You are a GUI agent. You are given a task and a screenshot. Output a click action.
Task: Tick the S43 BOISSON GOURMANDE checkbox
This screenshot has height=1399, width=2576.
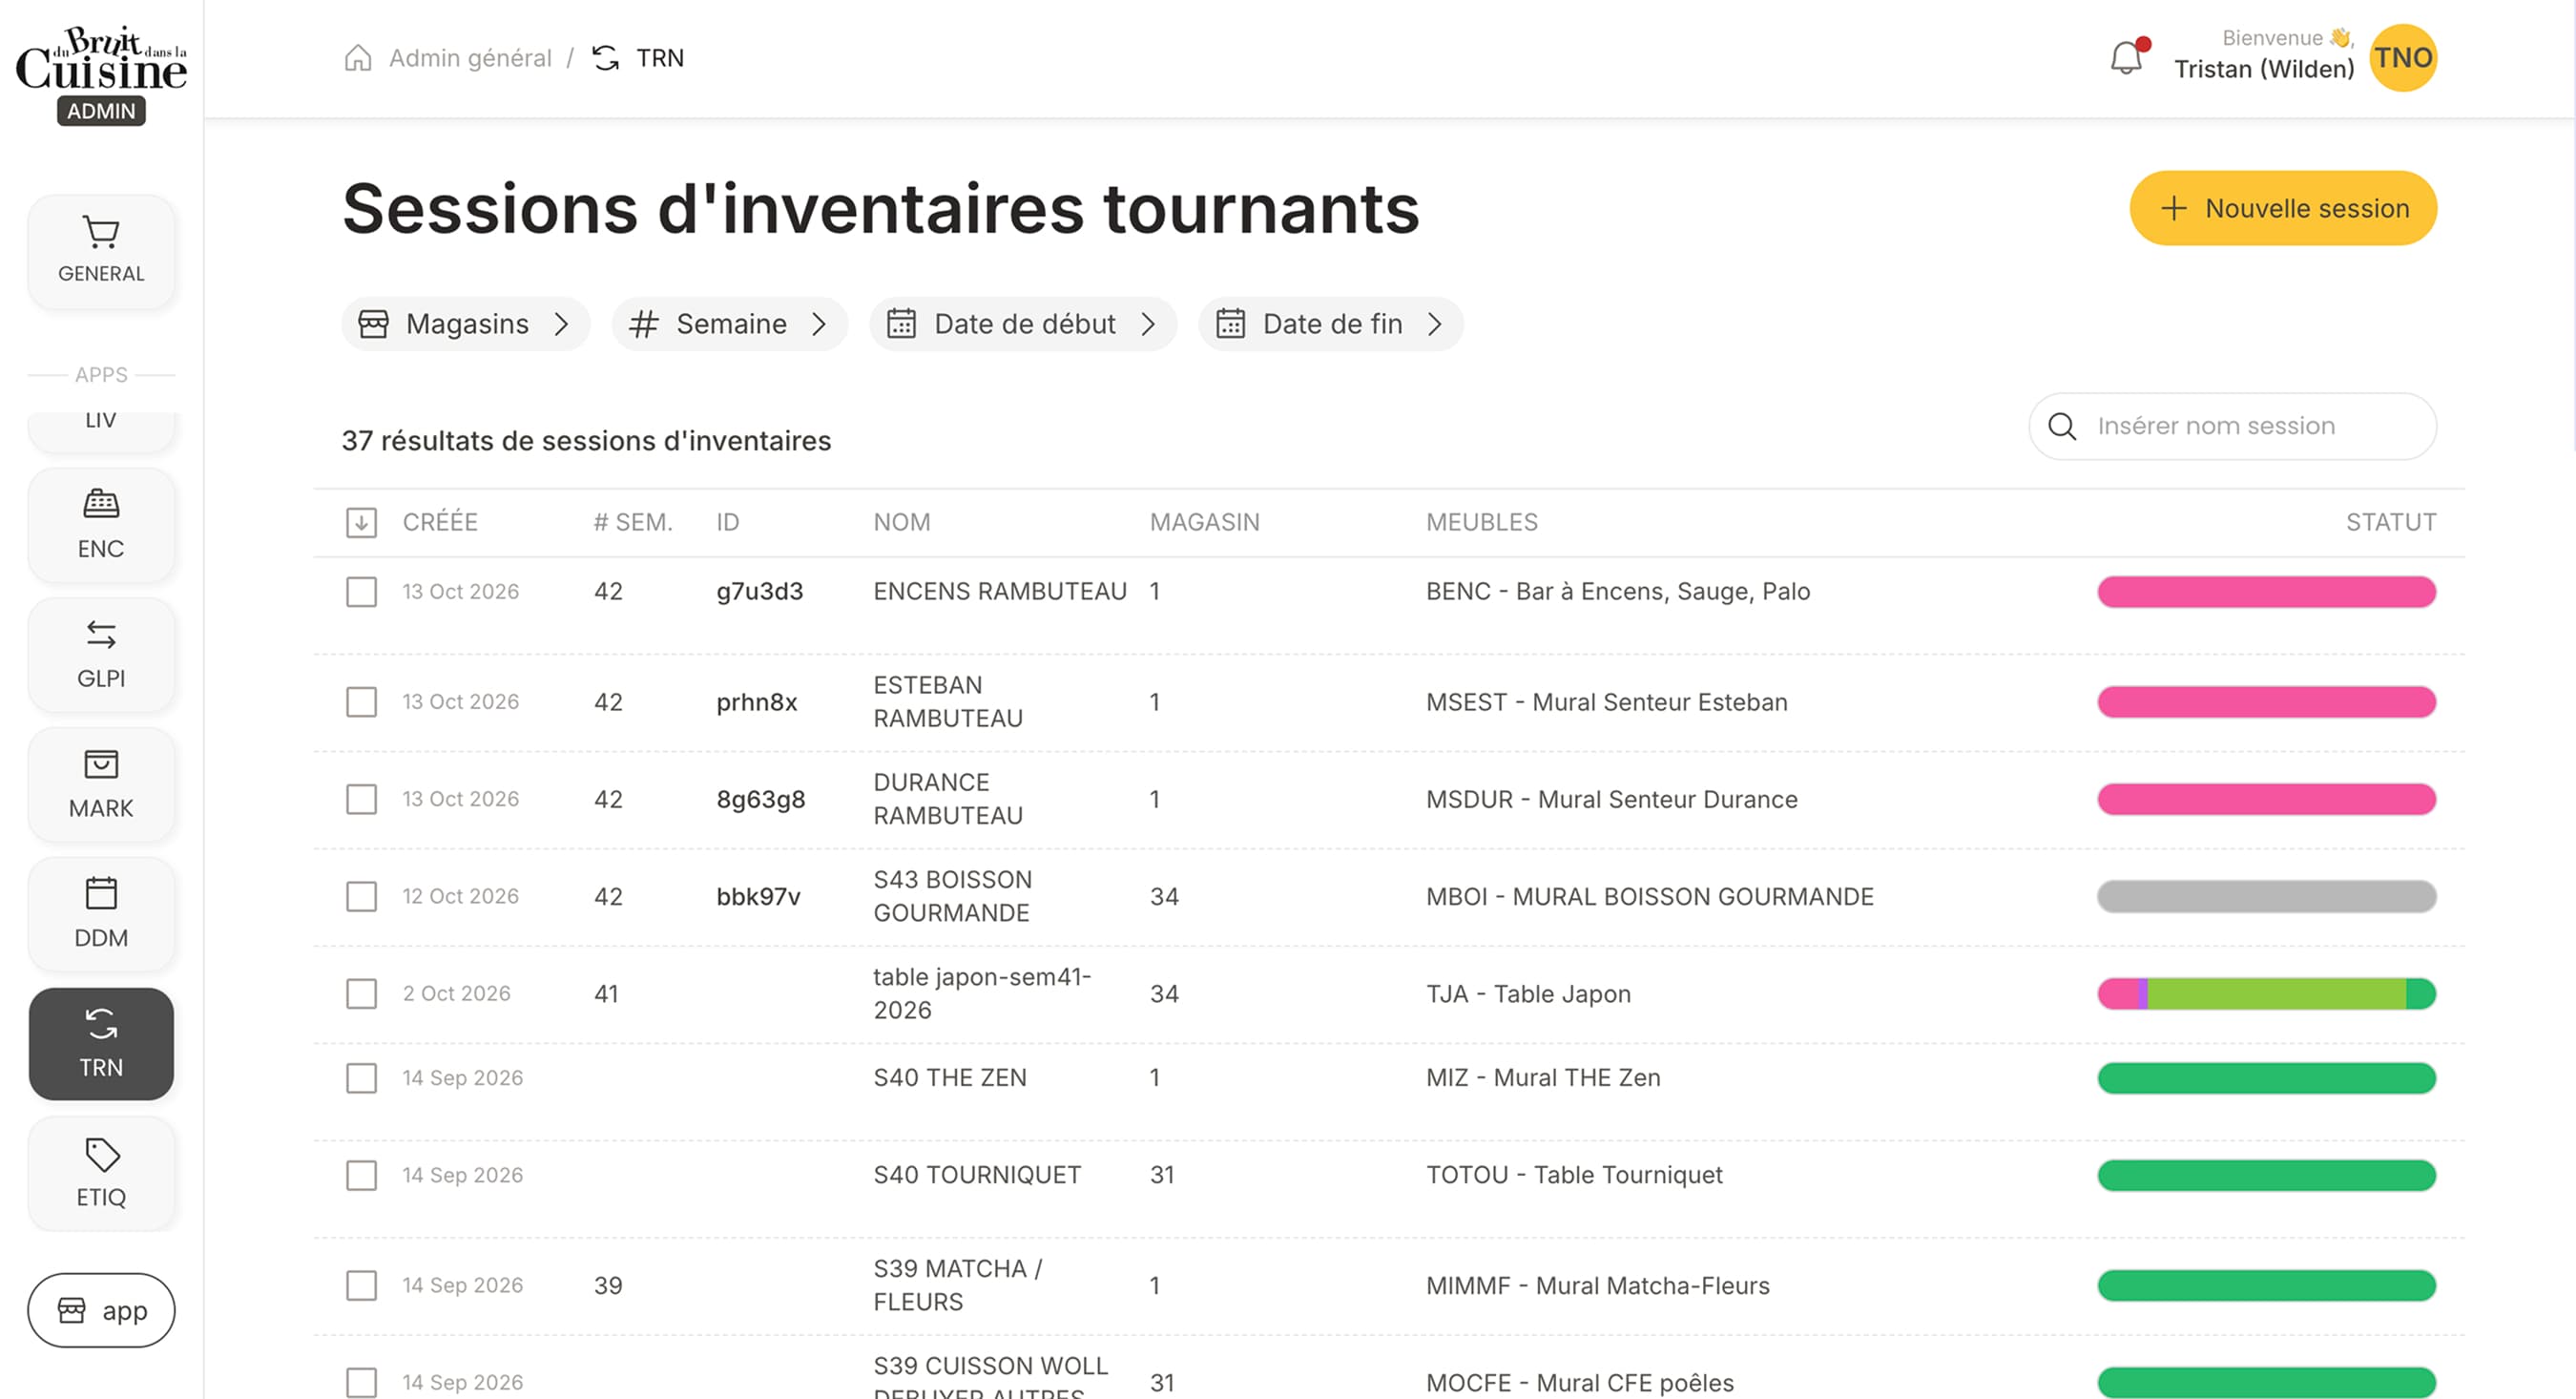click(x=361, y=896)
